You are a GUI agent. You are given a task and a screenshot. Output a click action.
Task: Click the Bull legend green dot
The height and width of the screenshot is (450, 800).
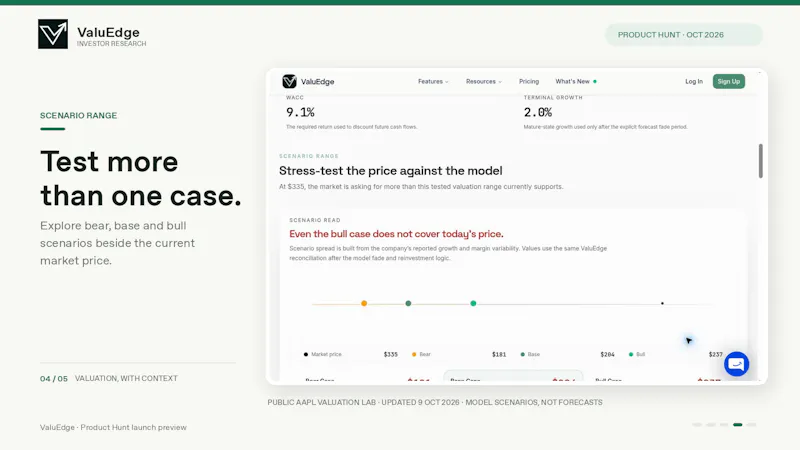coord(631,354)
